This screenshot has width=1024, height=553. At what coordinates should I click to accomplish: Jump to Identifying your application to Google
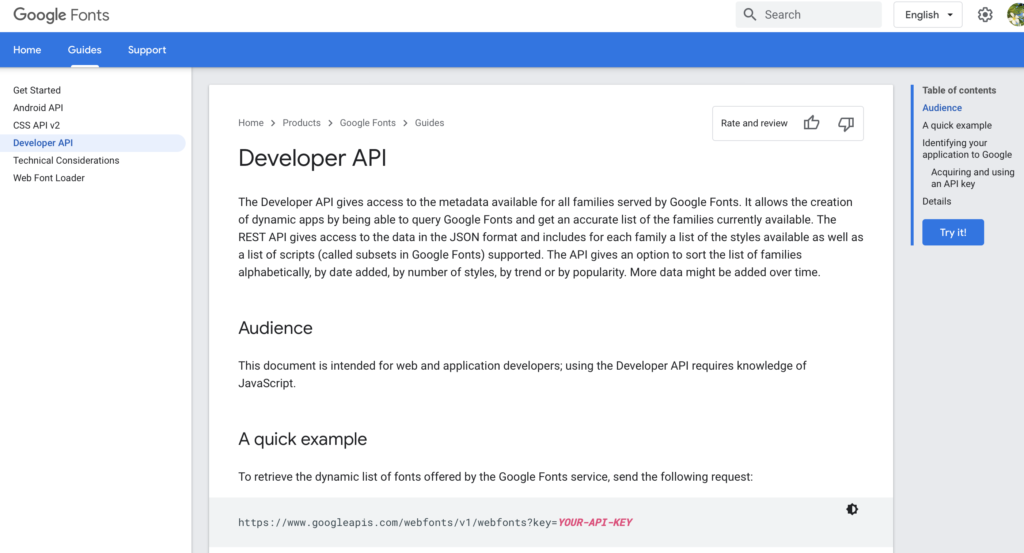[967, 149]
